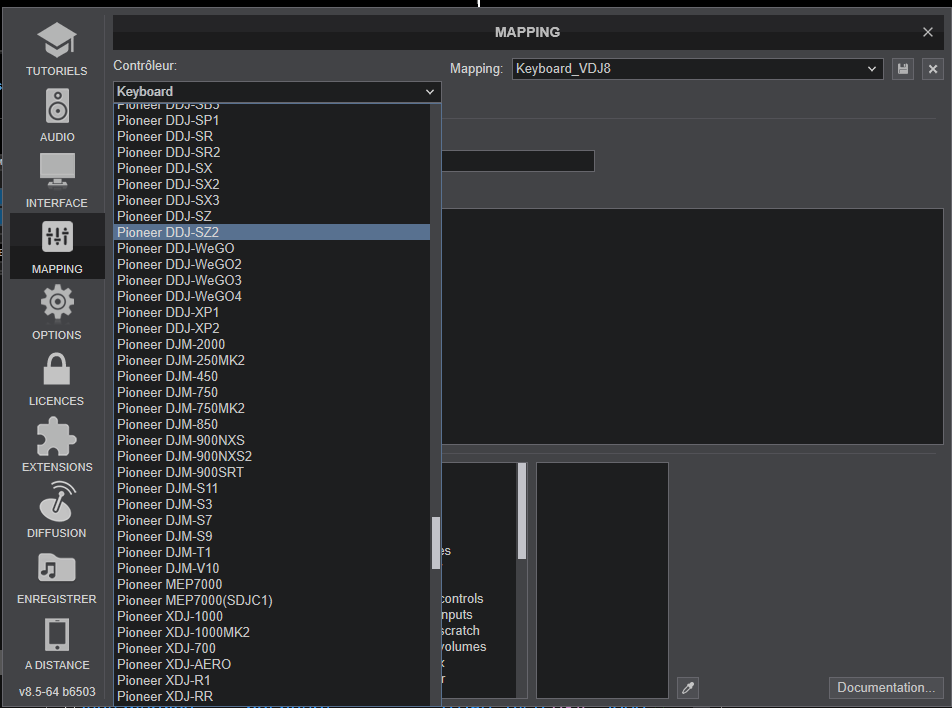Viewport: 952px width, 708px height.
Task: Select Pioneer XDJ-RR entry
Action: point(271,696)
